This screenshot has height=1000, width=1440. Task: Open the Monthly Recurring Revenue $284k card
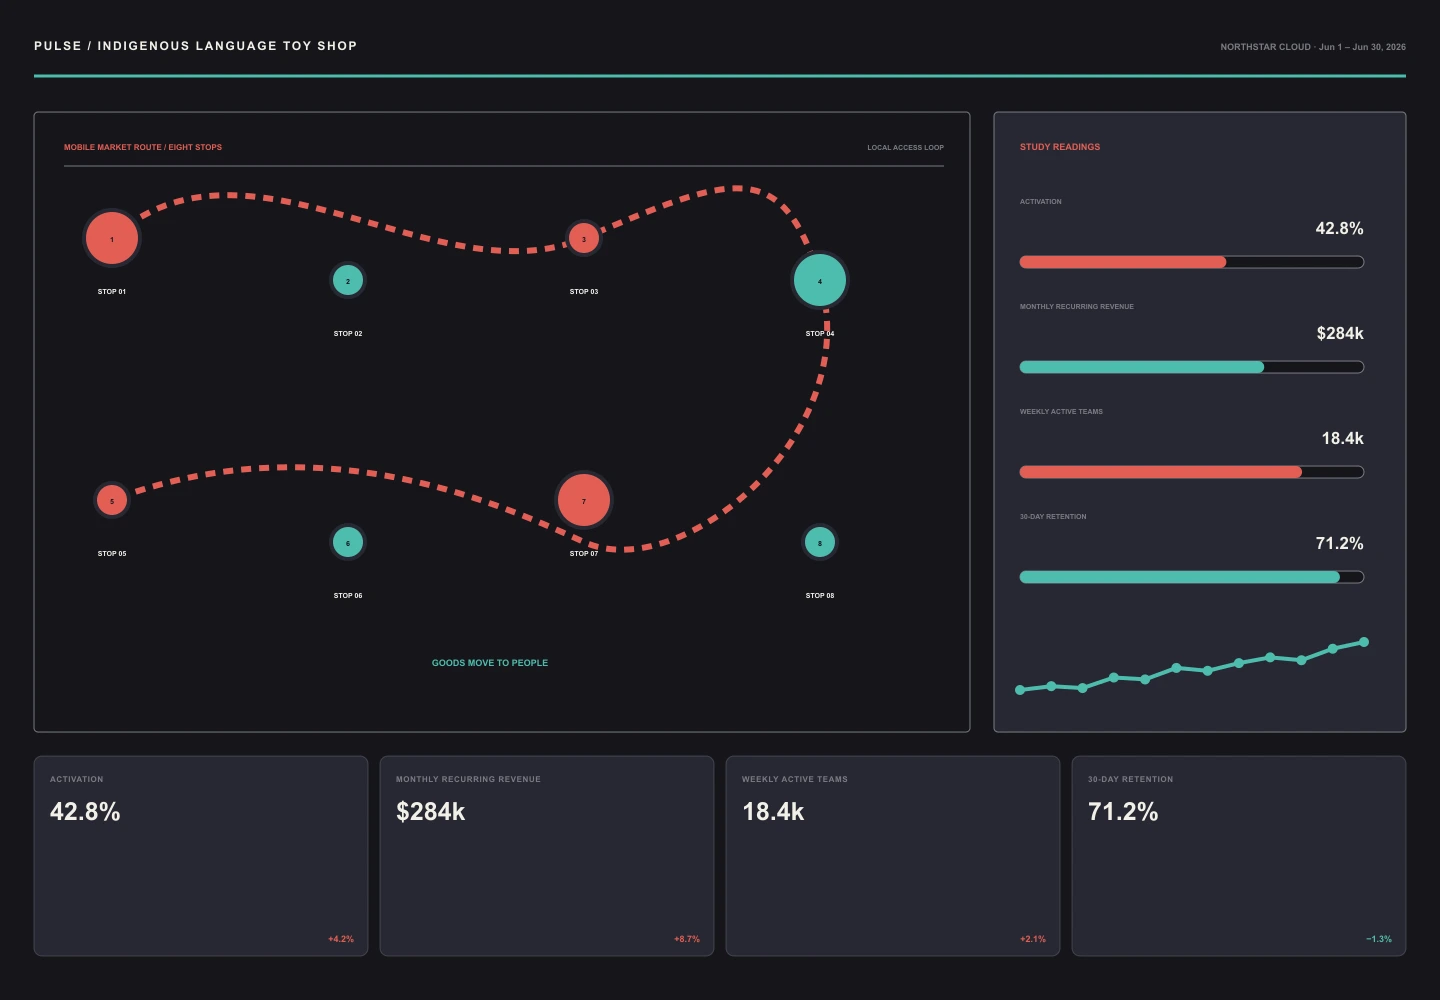(x=547, y=856)
